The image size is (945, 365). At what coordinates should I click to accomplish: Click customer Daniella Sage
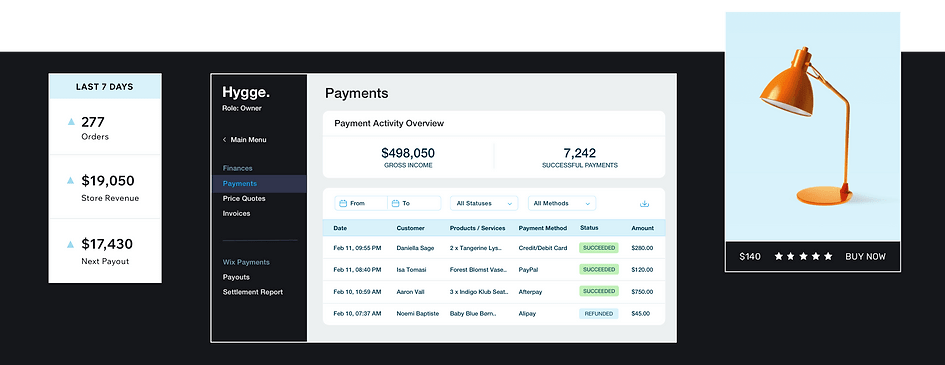point(416,248)
